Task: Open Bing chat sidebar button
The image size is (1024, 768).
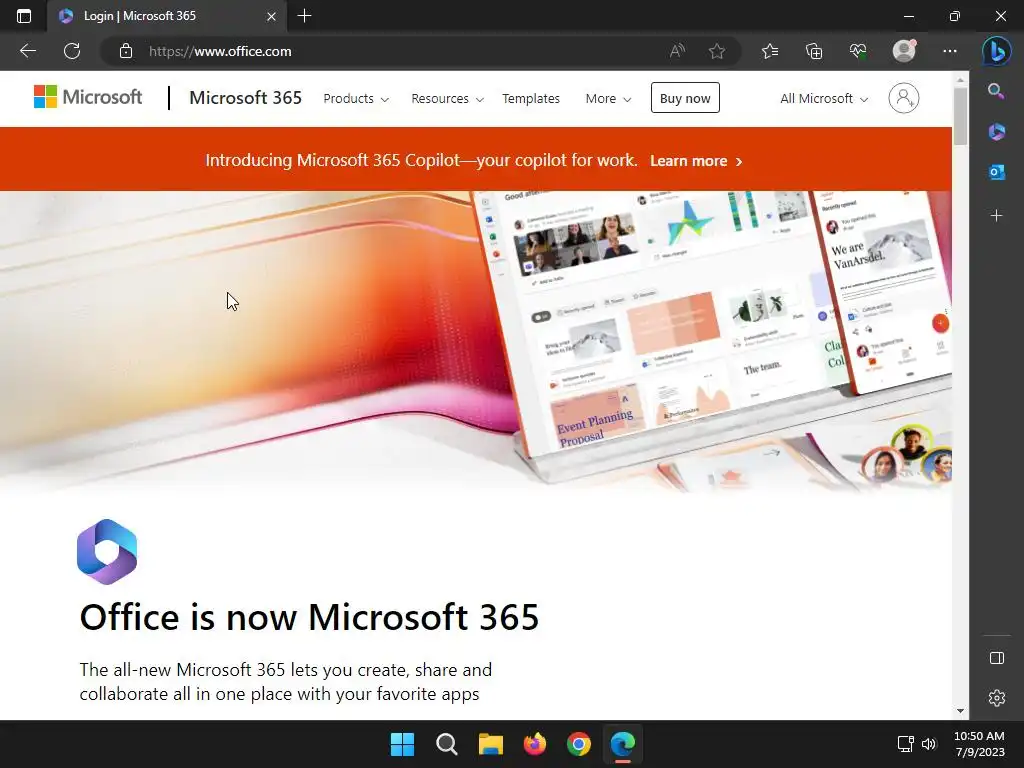Action: coord(997,51)
